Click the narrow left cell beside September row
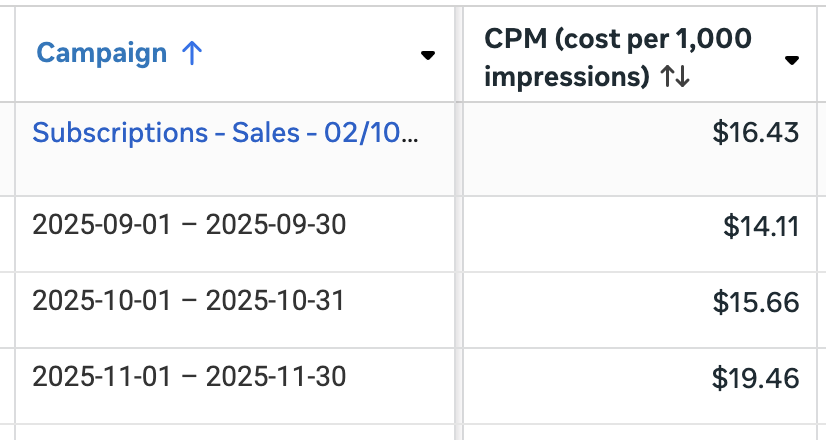The width and height of the screenshot is (826, 440). pyautogui.click(x=7, y=234)
